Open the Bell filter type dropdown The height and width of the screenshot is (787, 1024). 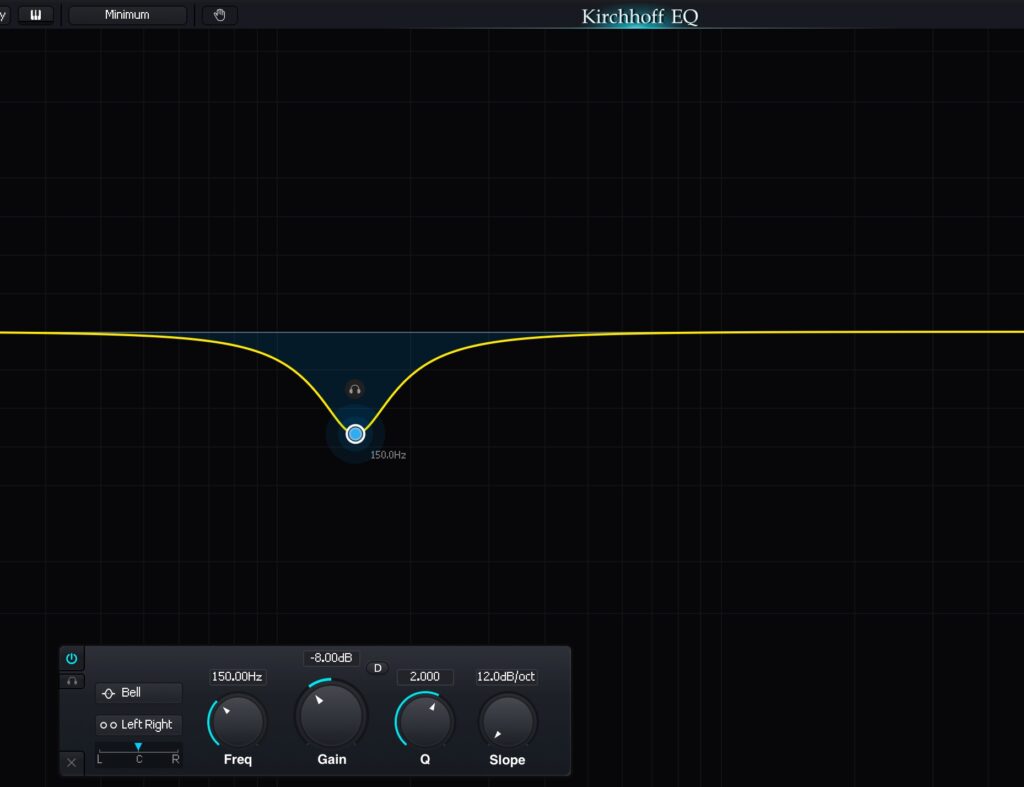pyautogui.click(x=139, y=693)
